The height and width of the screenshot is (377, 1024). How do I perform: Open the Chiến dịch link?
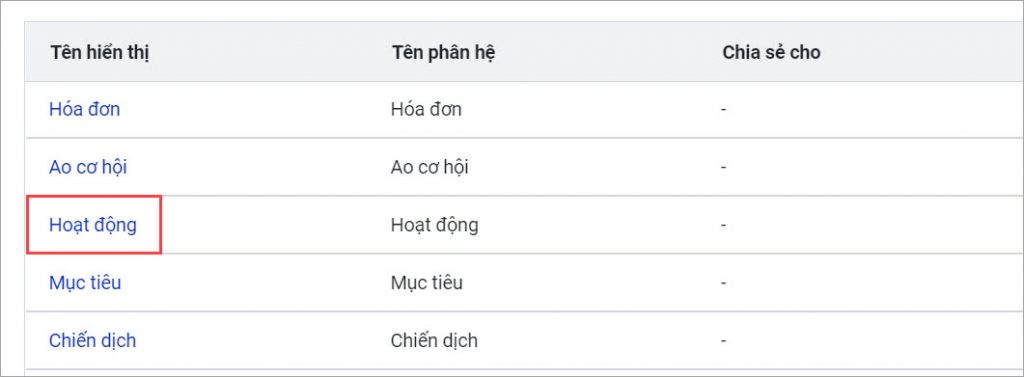pyautogui.click(x=92, y=340)
